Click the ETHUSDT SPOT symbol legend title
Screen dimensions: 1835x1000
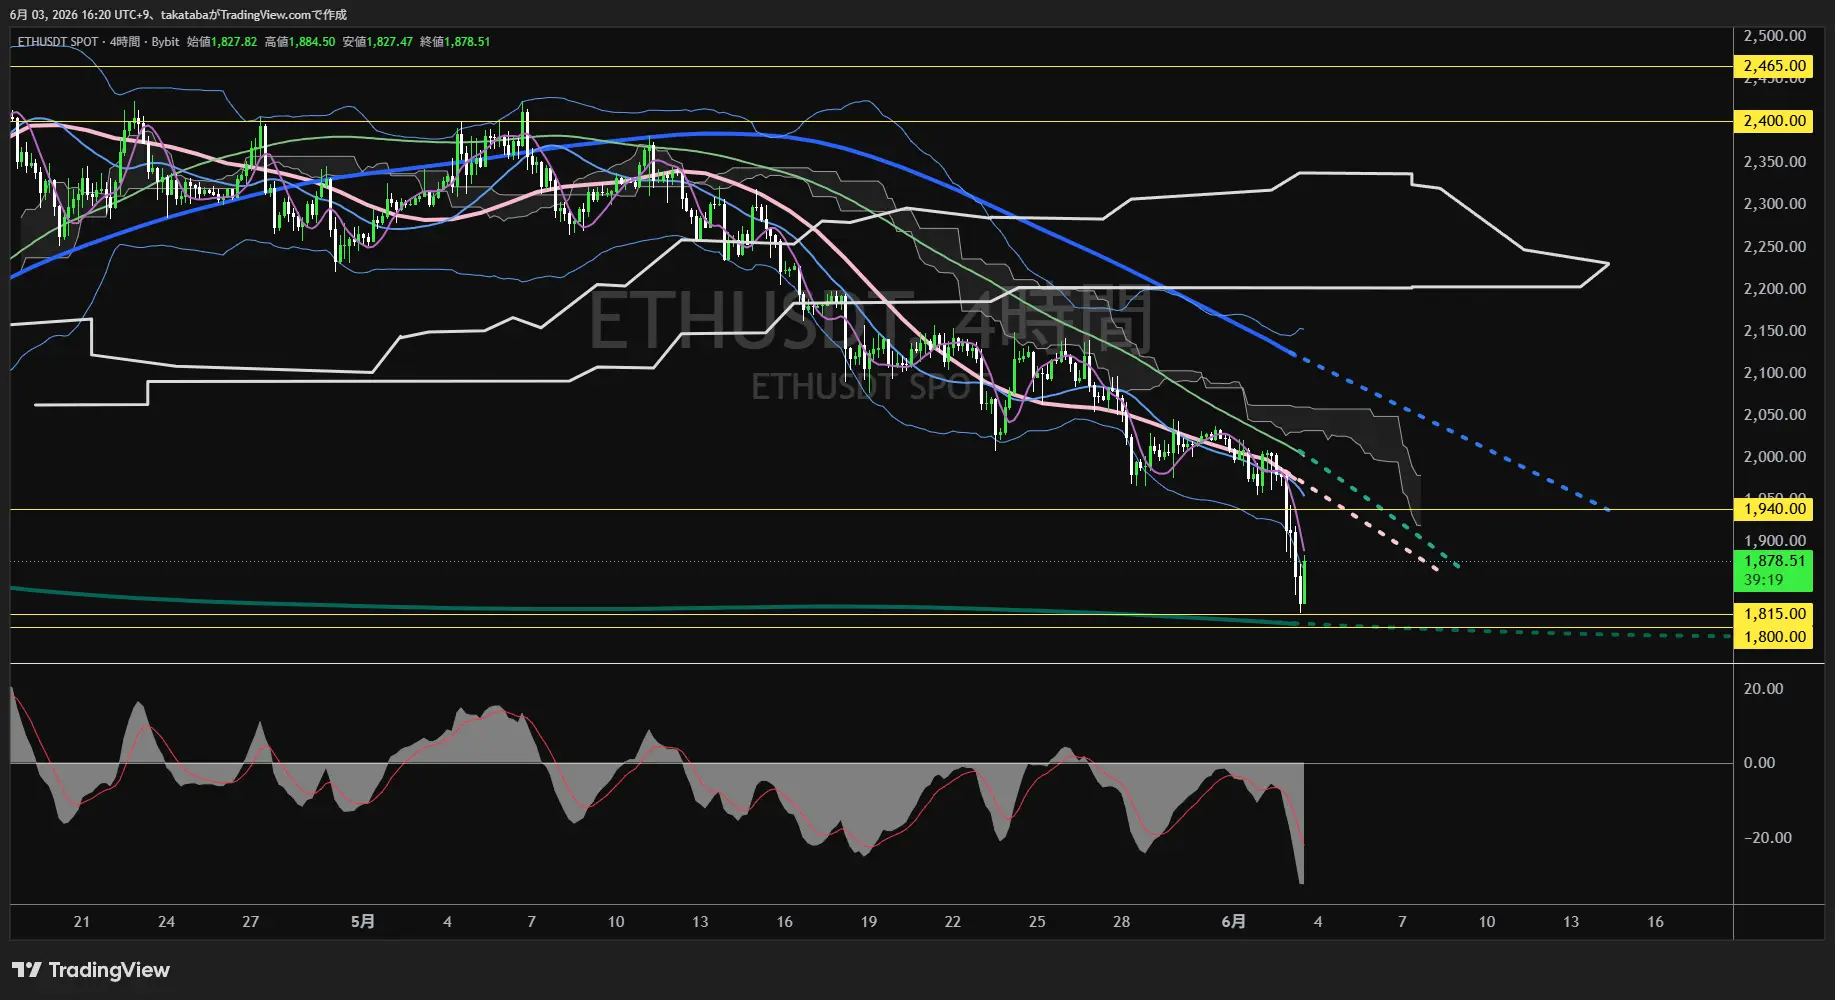pyautogui.click(x=58, y=42)
